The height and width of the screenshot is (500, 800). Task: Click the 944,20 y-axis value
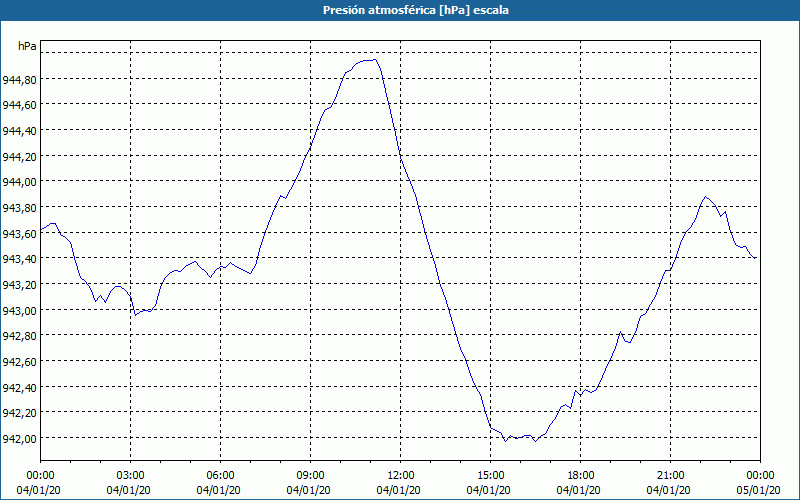(20, 157)
